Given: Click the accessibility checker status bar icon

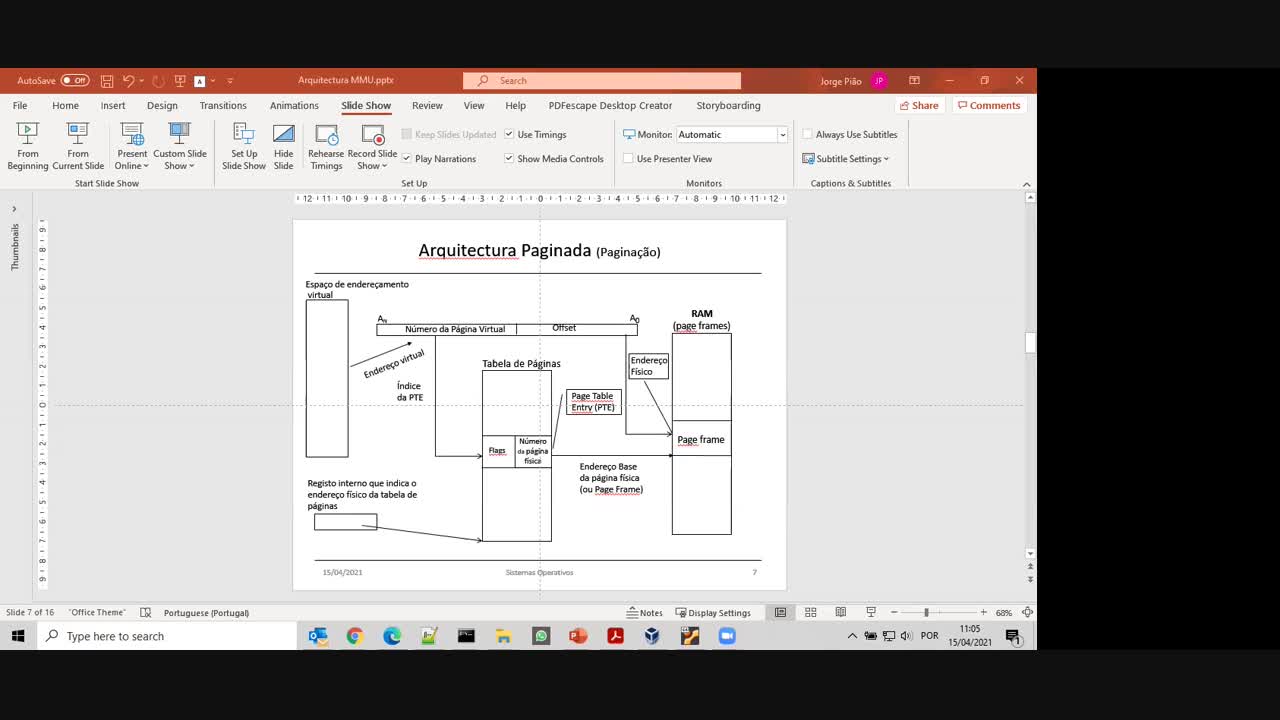Looking at the screenshot, I should [x=145, y=613].
